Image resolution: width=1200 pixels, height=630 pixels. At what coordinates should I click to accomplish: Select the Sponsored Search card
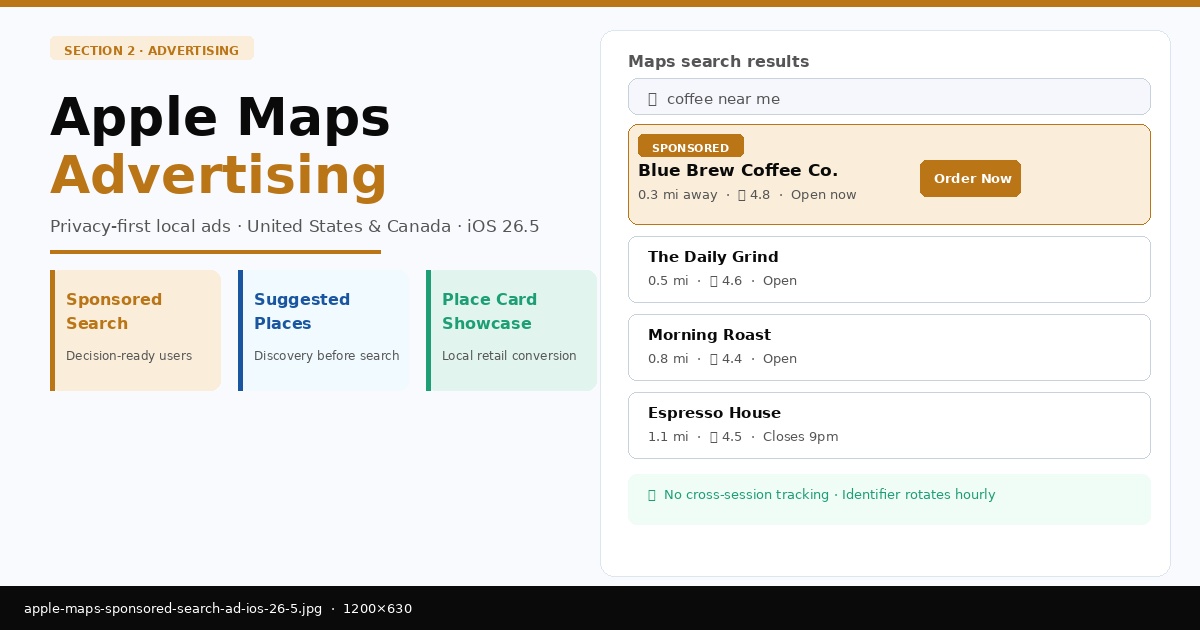135,330
